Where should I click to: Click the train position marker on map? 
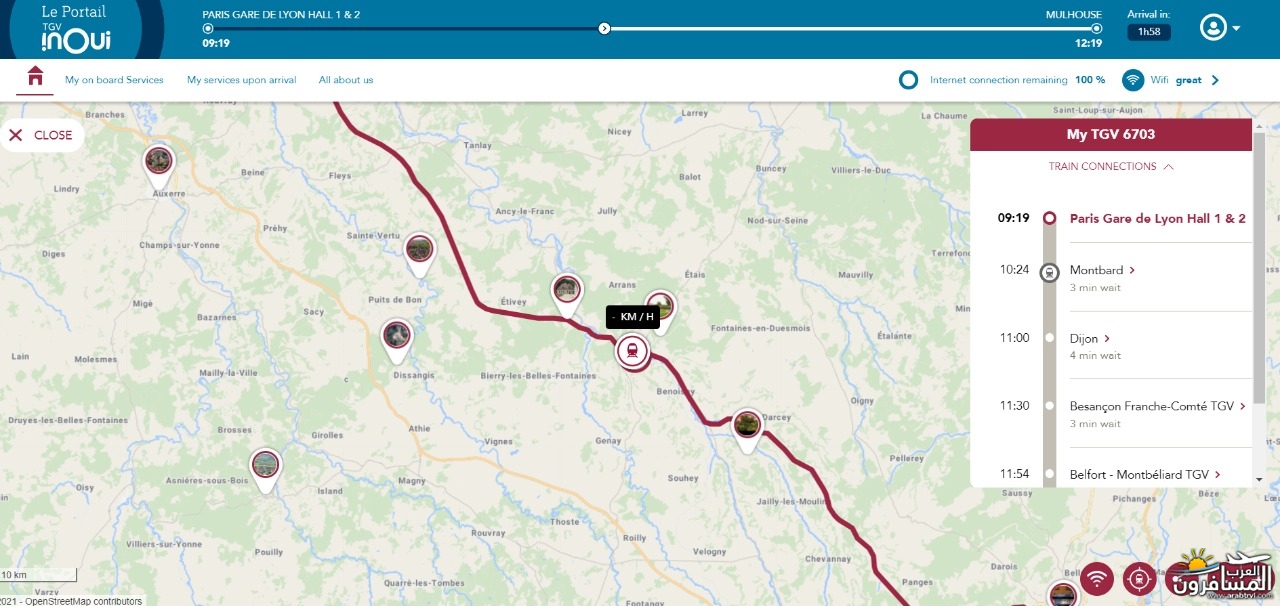tap(632, 351)
